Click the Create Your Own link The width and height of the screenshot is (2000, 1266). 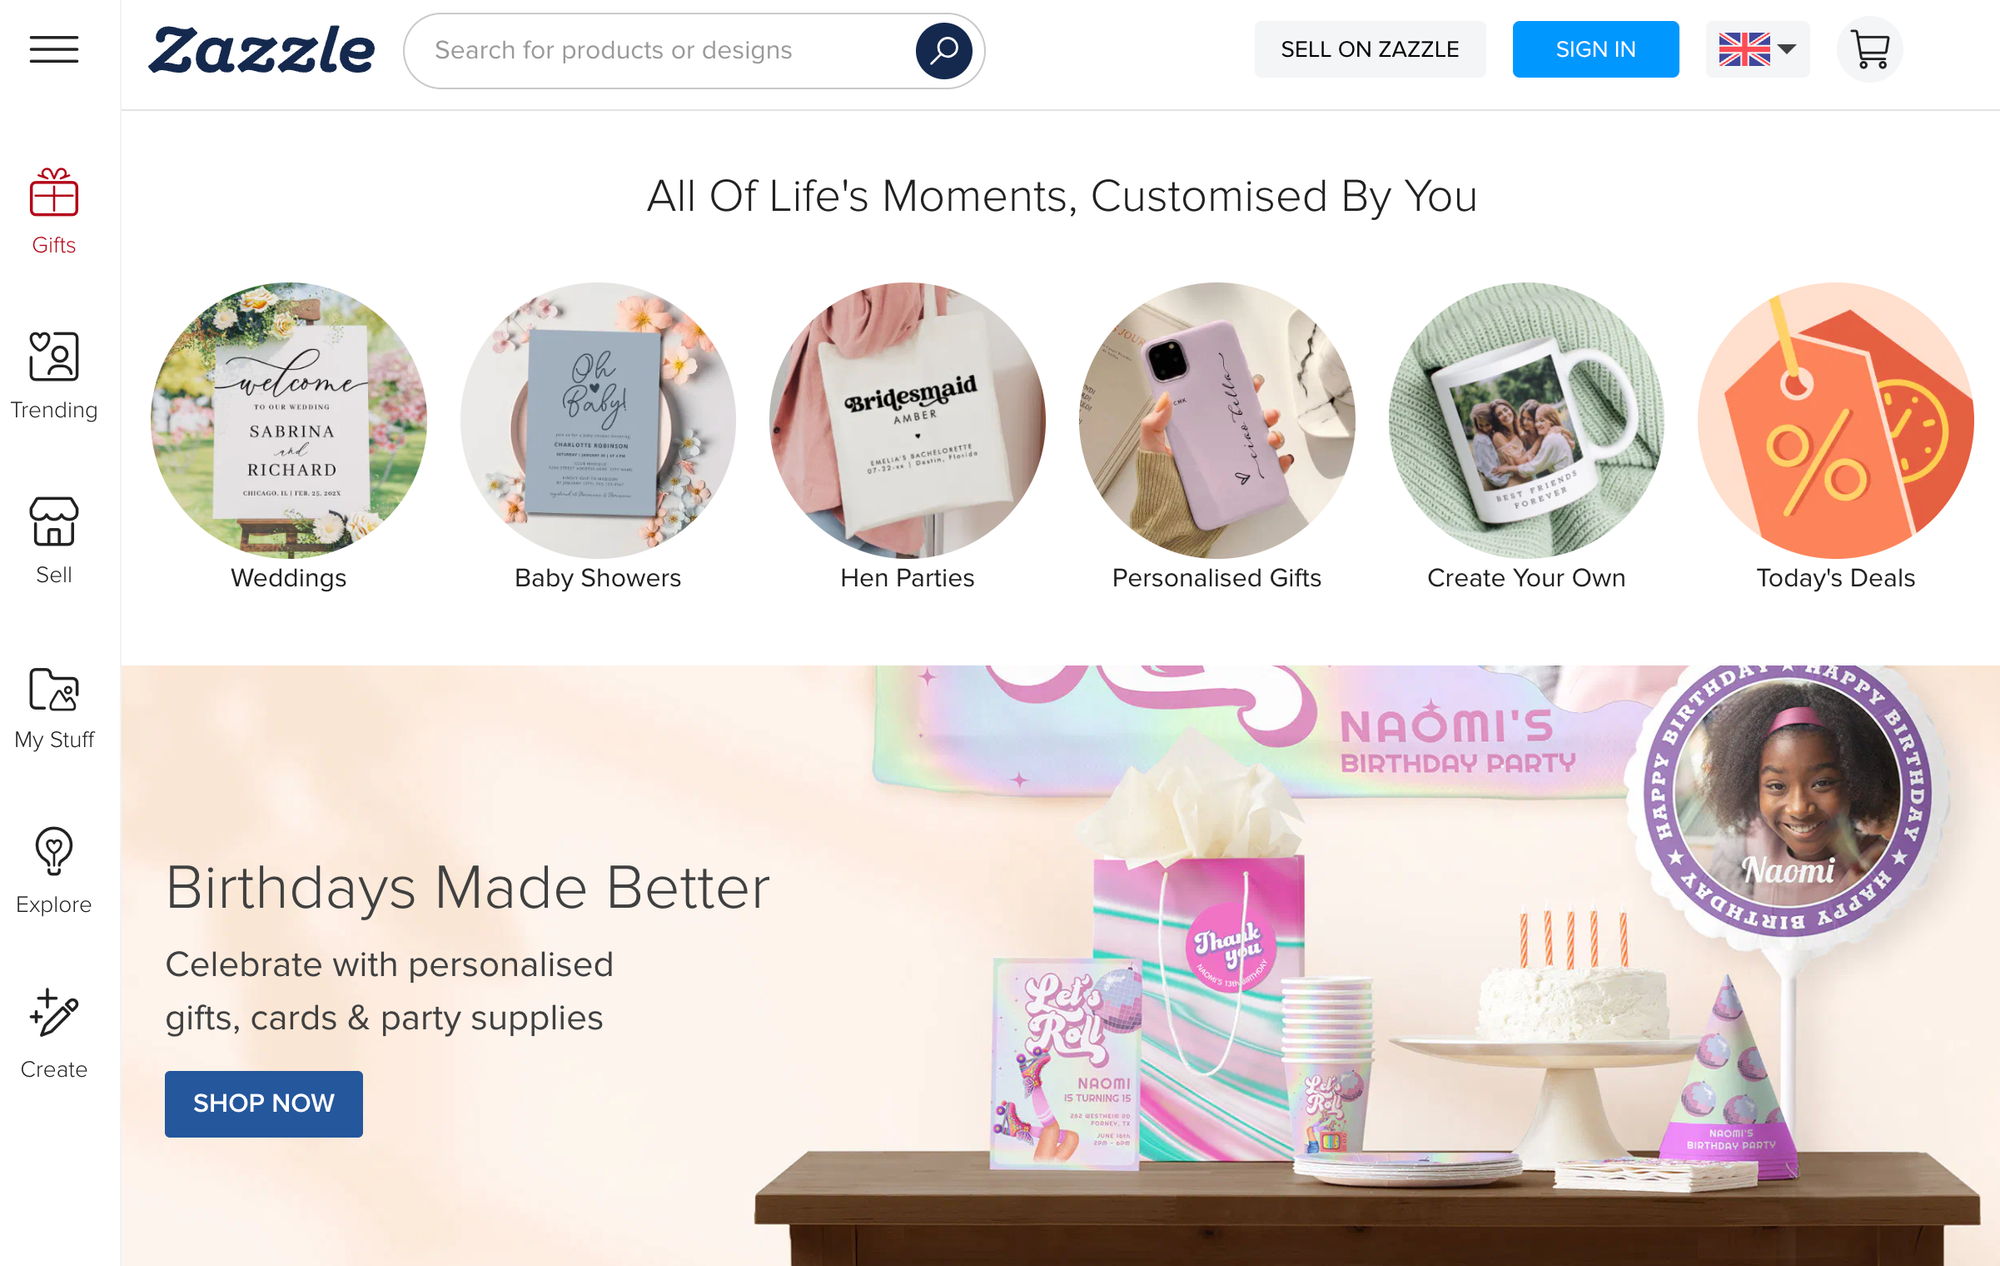1526,578
